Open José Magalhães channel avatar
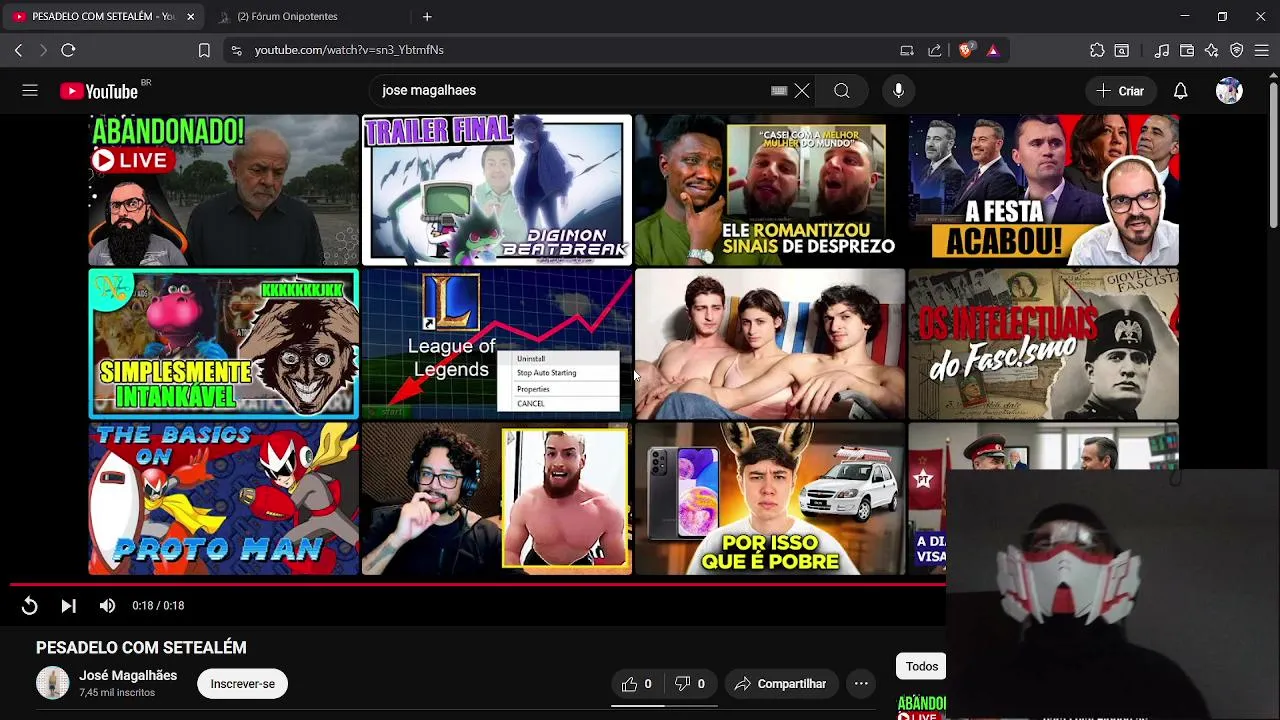Viewport: 1280px width, 720px height. pyautogui.click(x=53, y=684)
